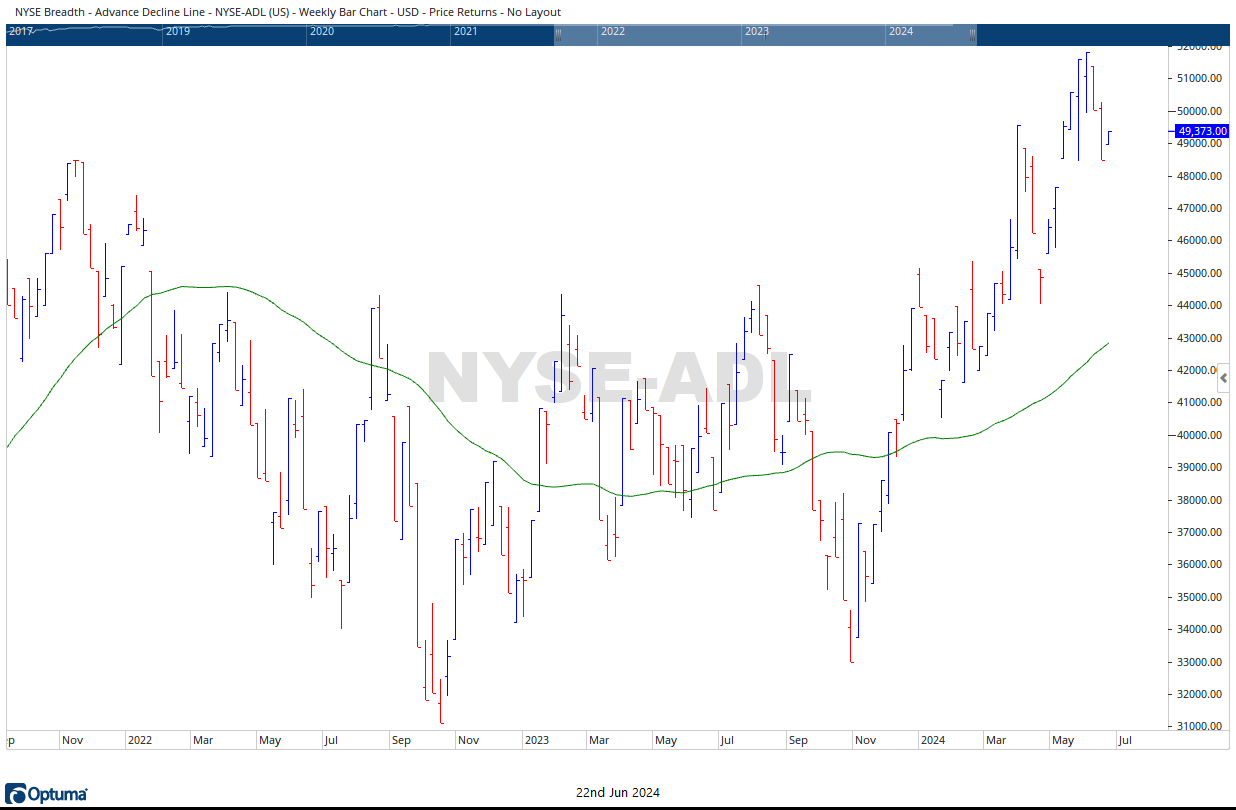The height and width of the screenshot is (810, 1236).
Task: Click the left grip handle on the navigator
Action: pyautogui.click(x=560, y=35)
